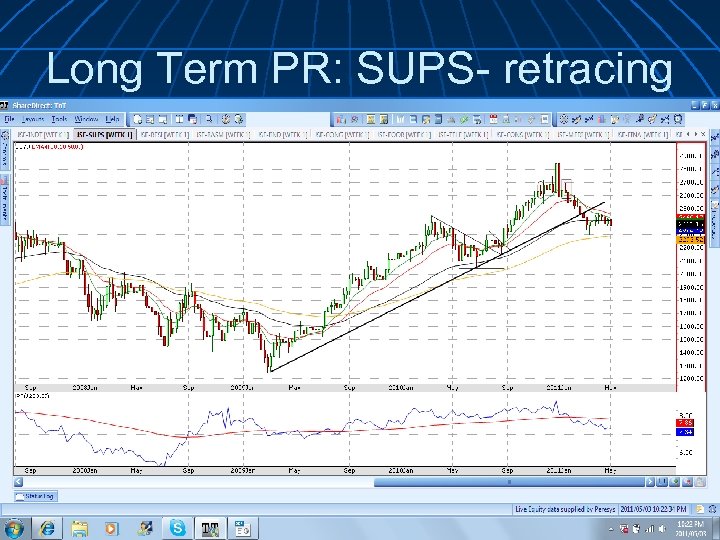Viewport: 720px width, 540px height.
Task: Select the JSE-SUPS weekly chart tab
Action: click(104, 135)
